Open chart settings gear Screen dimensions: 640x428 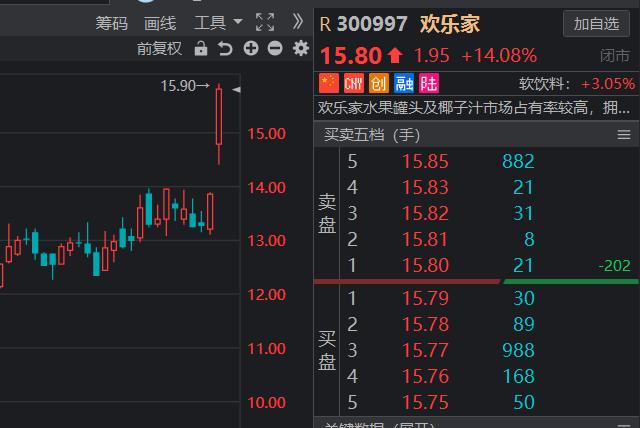[301, 49]
